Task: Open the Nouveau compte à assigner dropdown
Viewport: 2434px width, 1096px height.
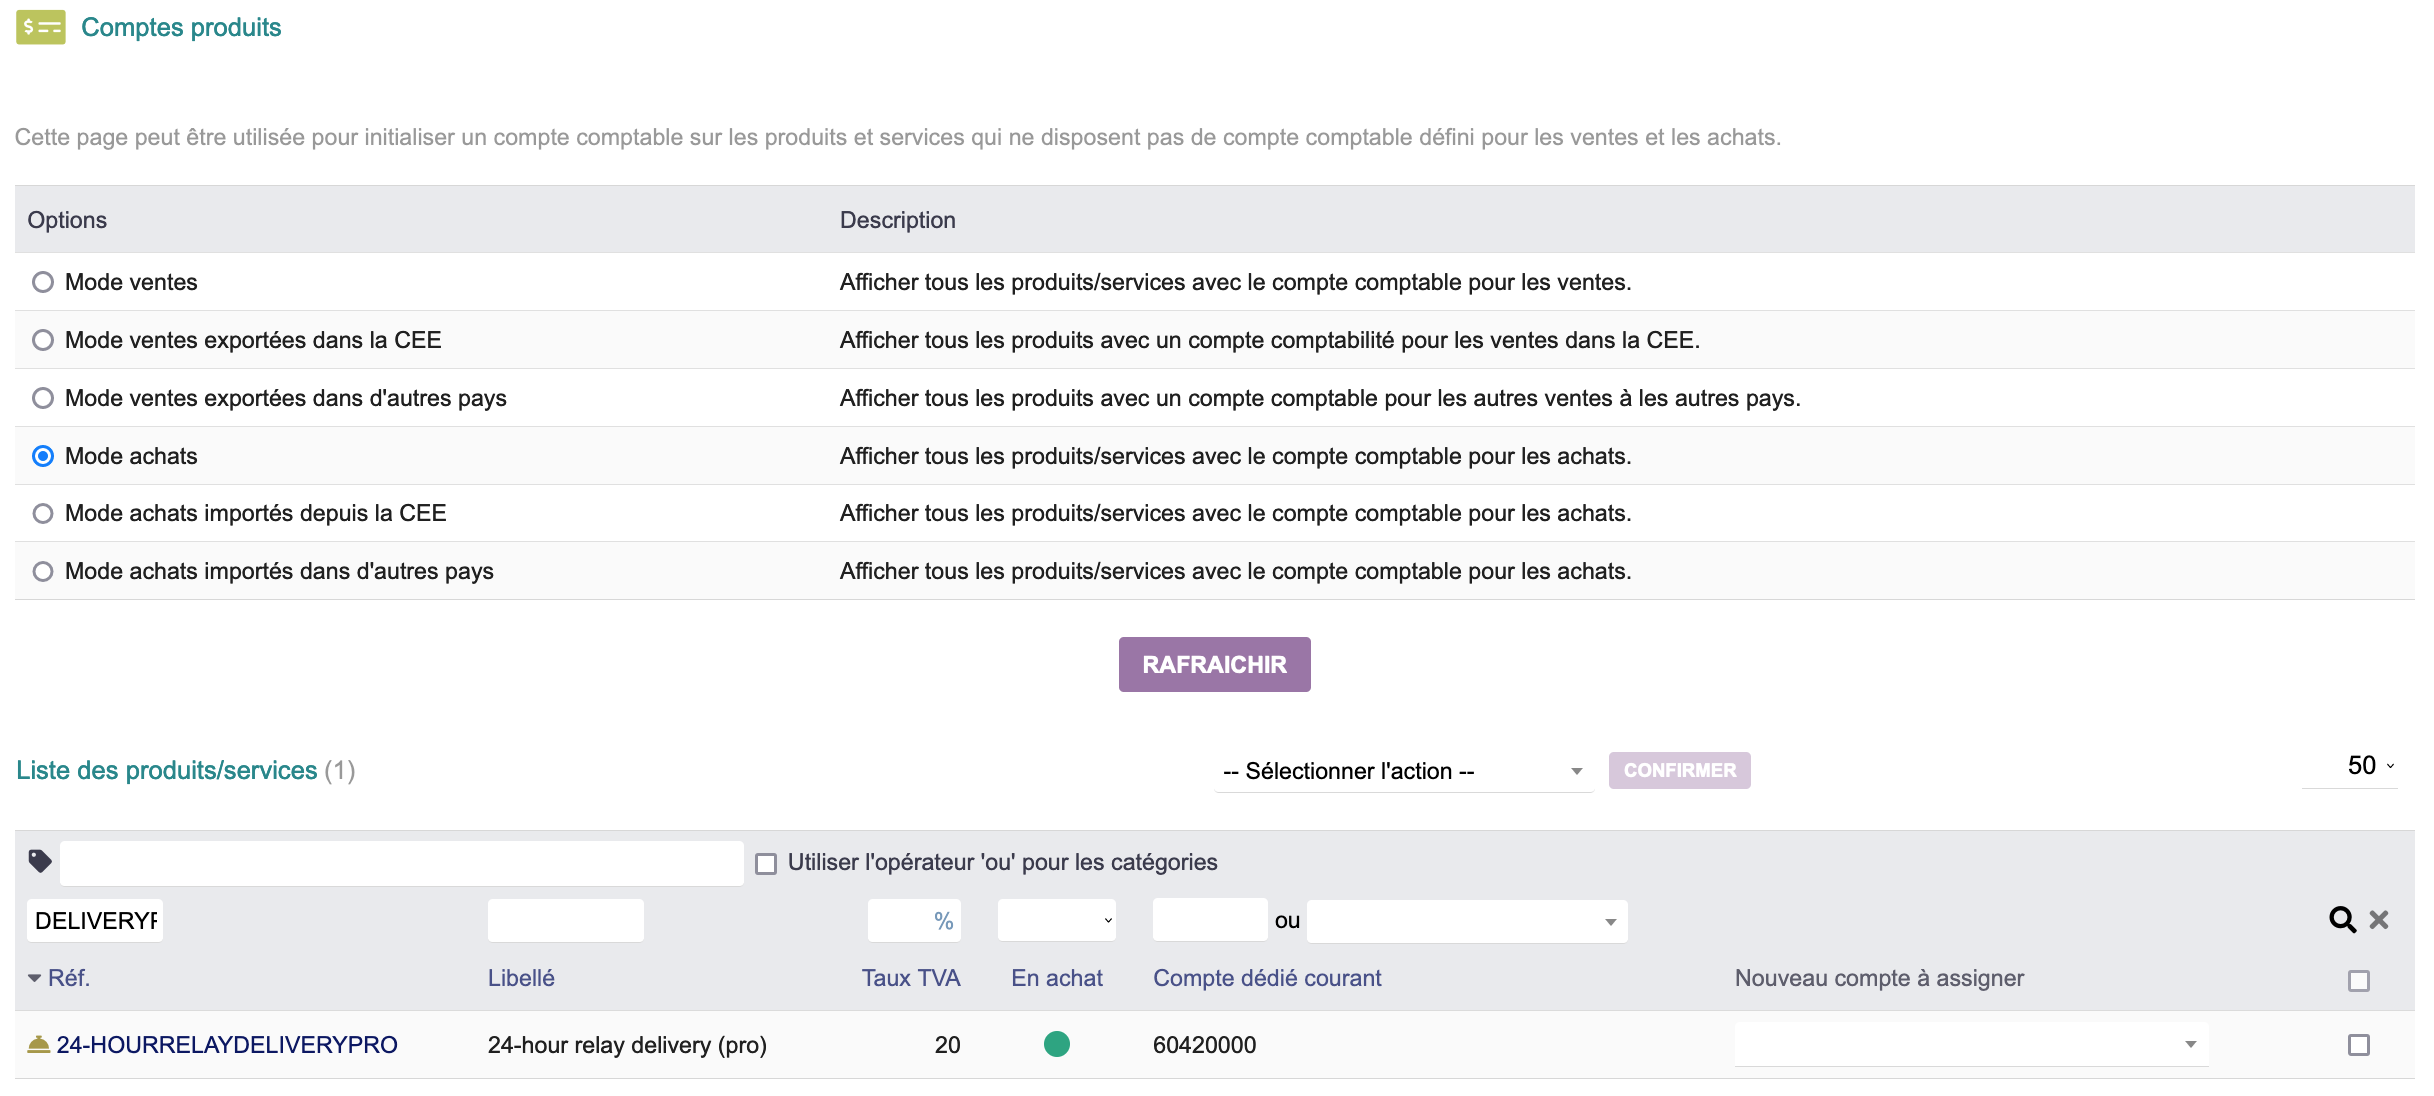Action: [1970, 1044]
